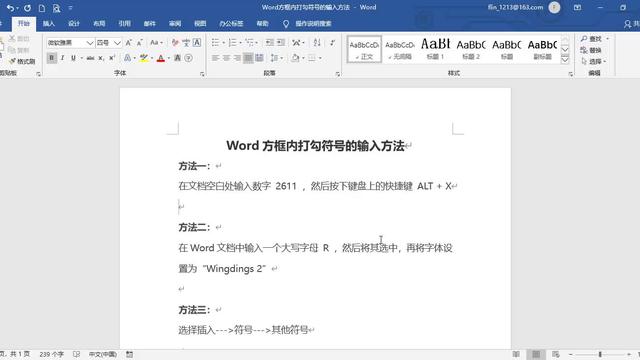Click the Redo icon in title bar
This screenshot has height=360, width=640.
pyautogui.click(x=27, y=8)
